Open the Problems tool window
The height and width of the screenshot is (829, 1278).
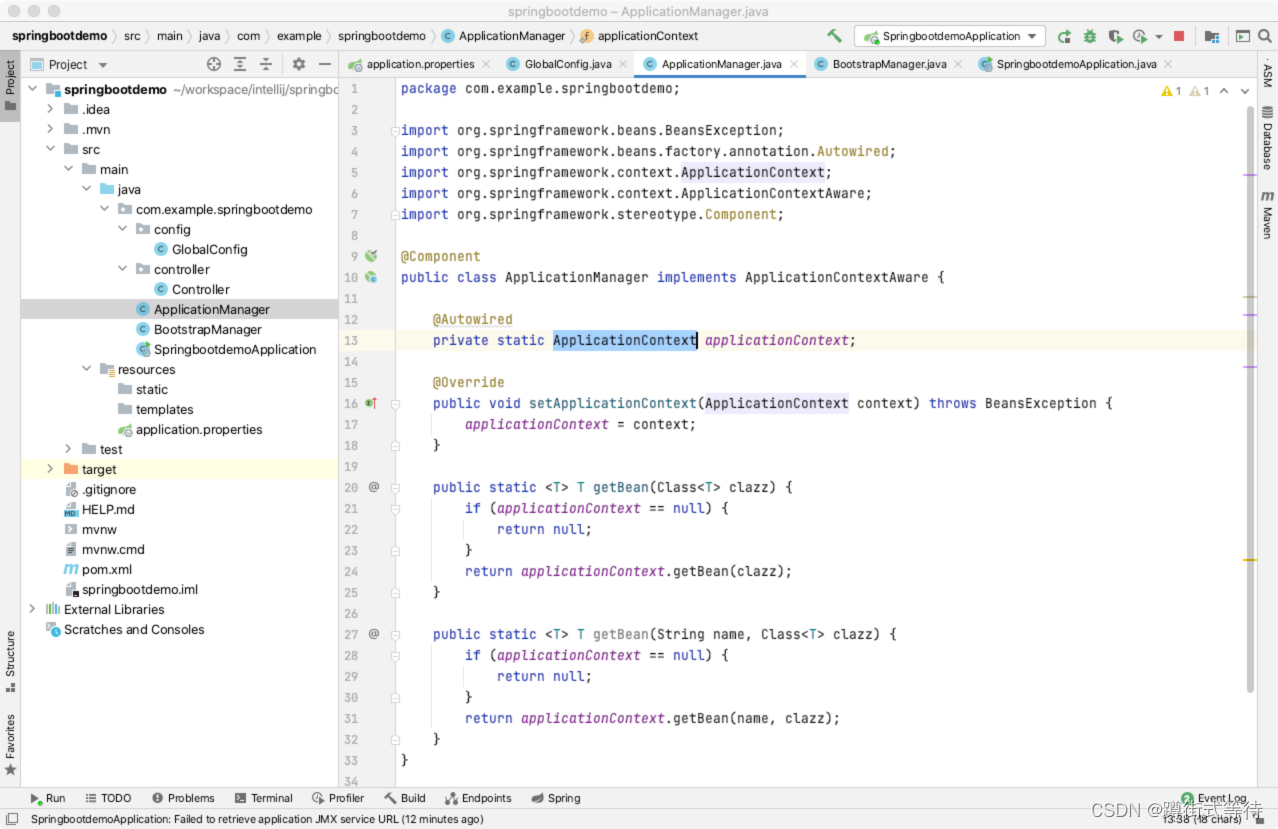(x=183, y=798)
